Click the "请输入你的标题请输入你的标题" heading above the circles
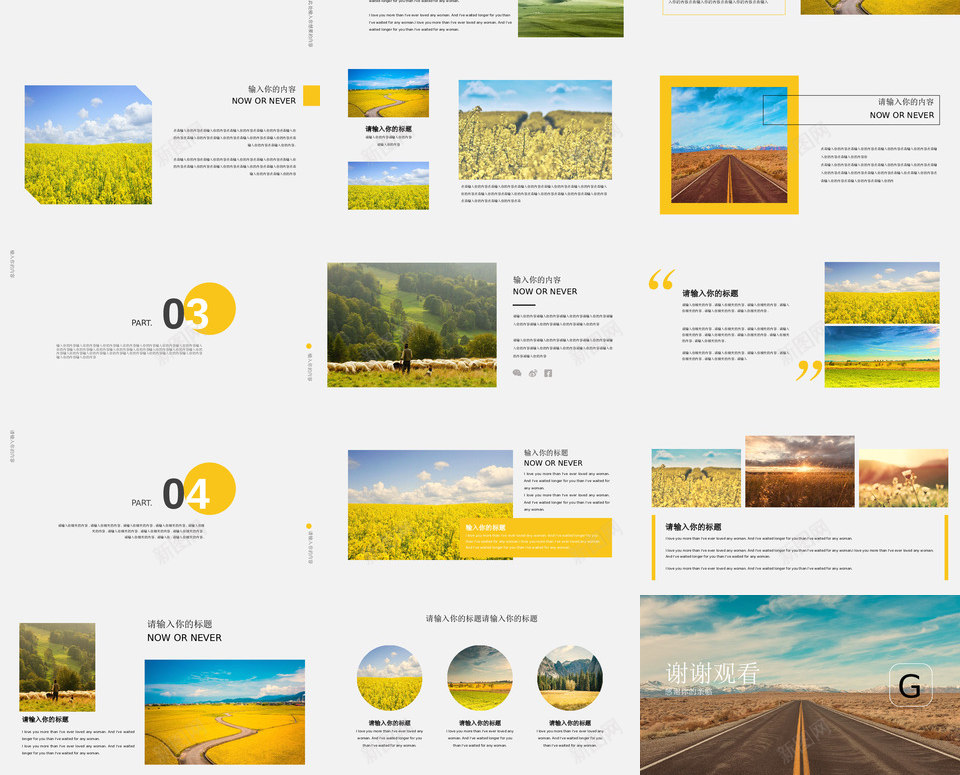 coord(482,618)
